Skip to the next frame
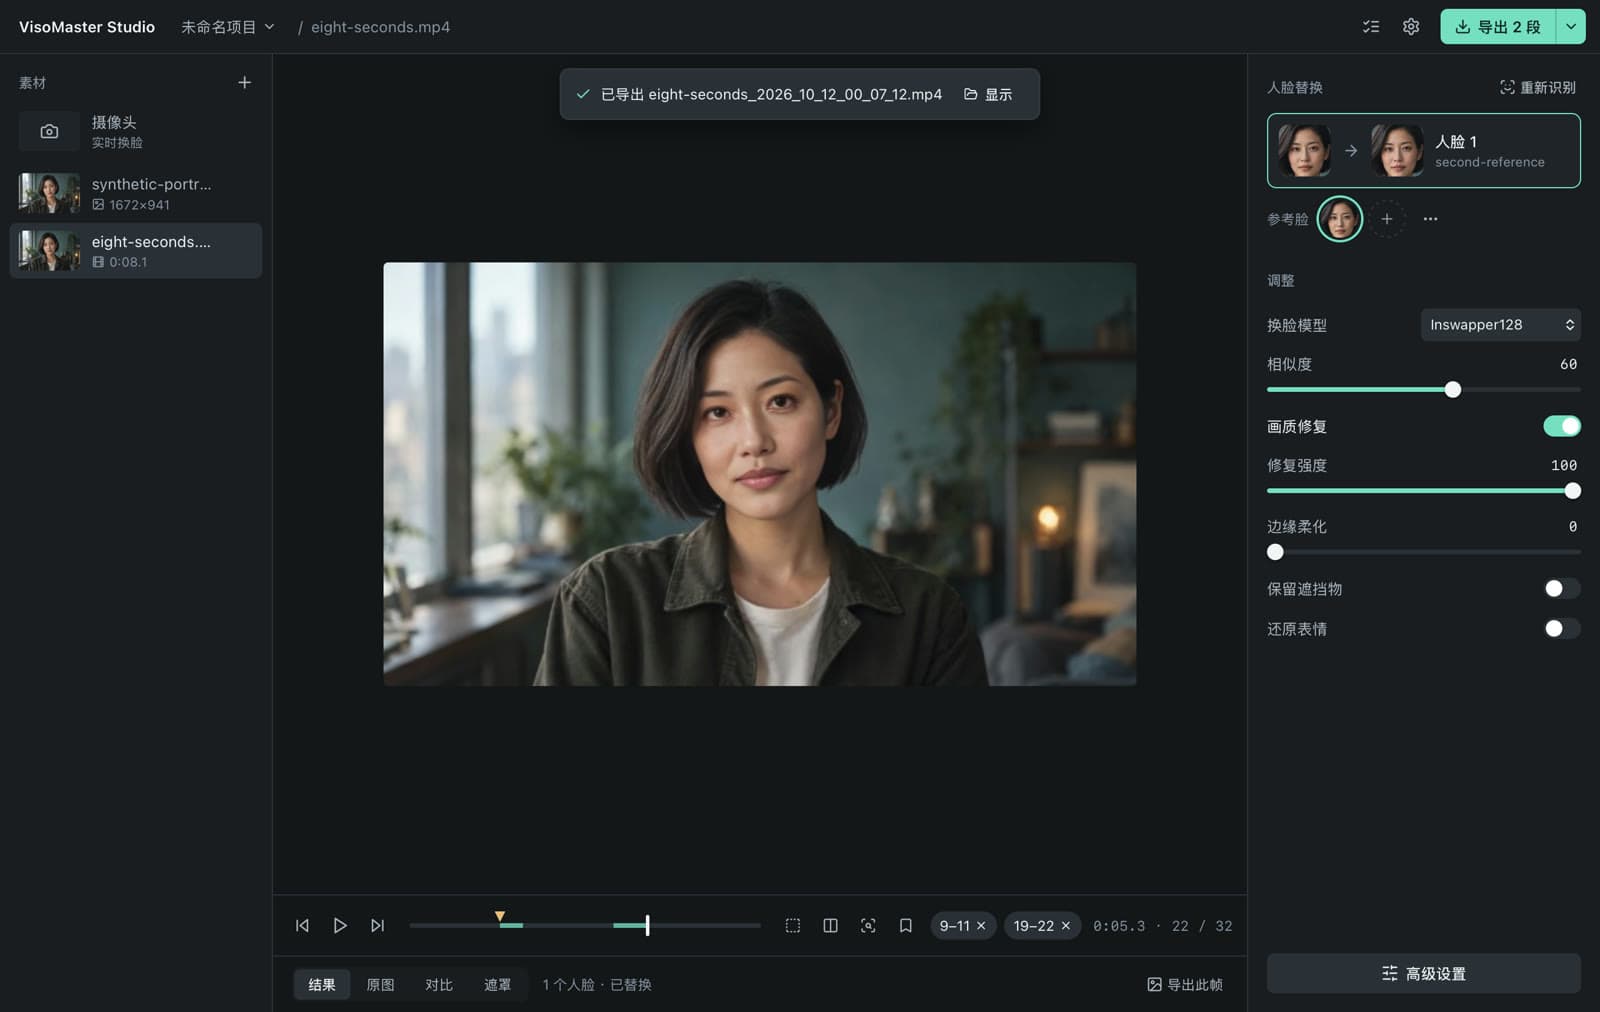The width and height of the screenshot is (1600, 1012). [x=377, y=926]
